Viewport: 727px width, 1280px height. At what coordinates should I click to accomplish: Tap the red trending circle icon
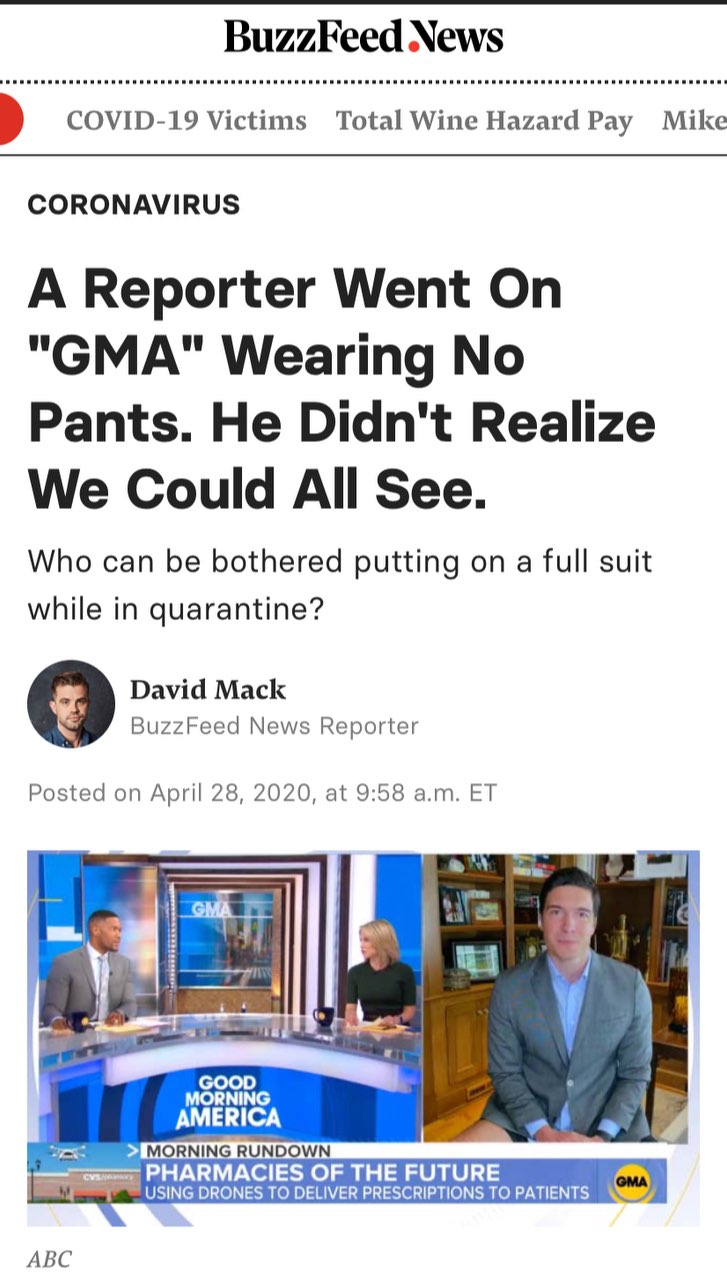click(x=9, y=120)
